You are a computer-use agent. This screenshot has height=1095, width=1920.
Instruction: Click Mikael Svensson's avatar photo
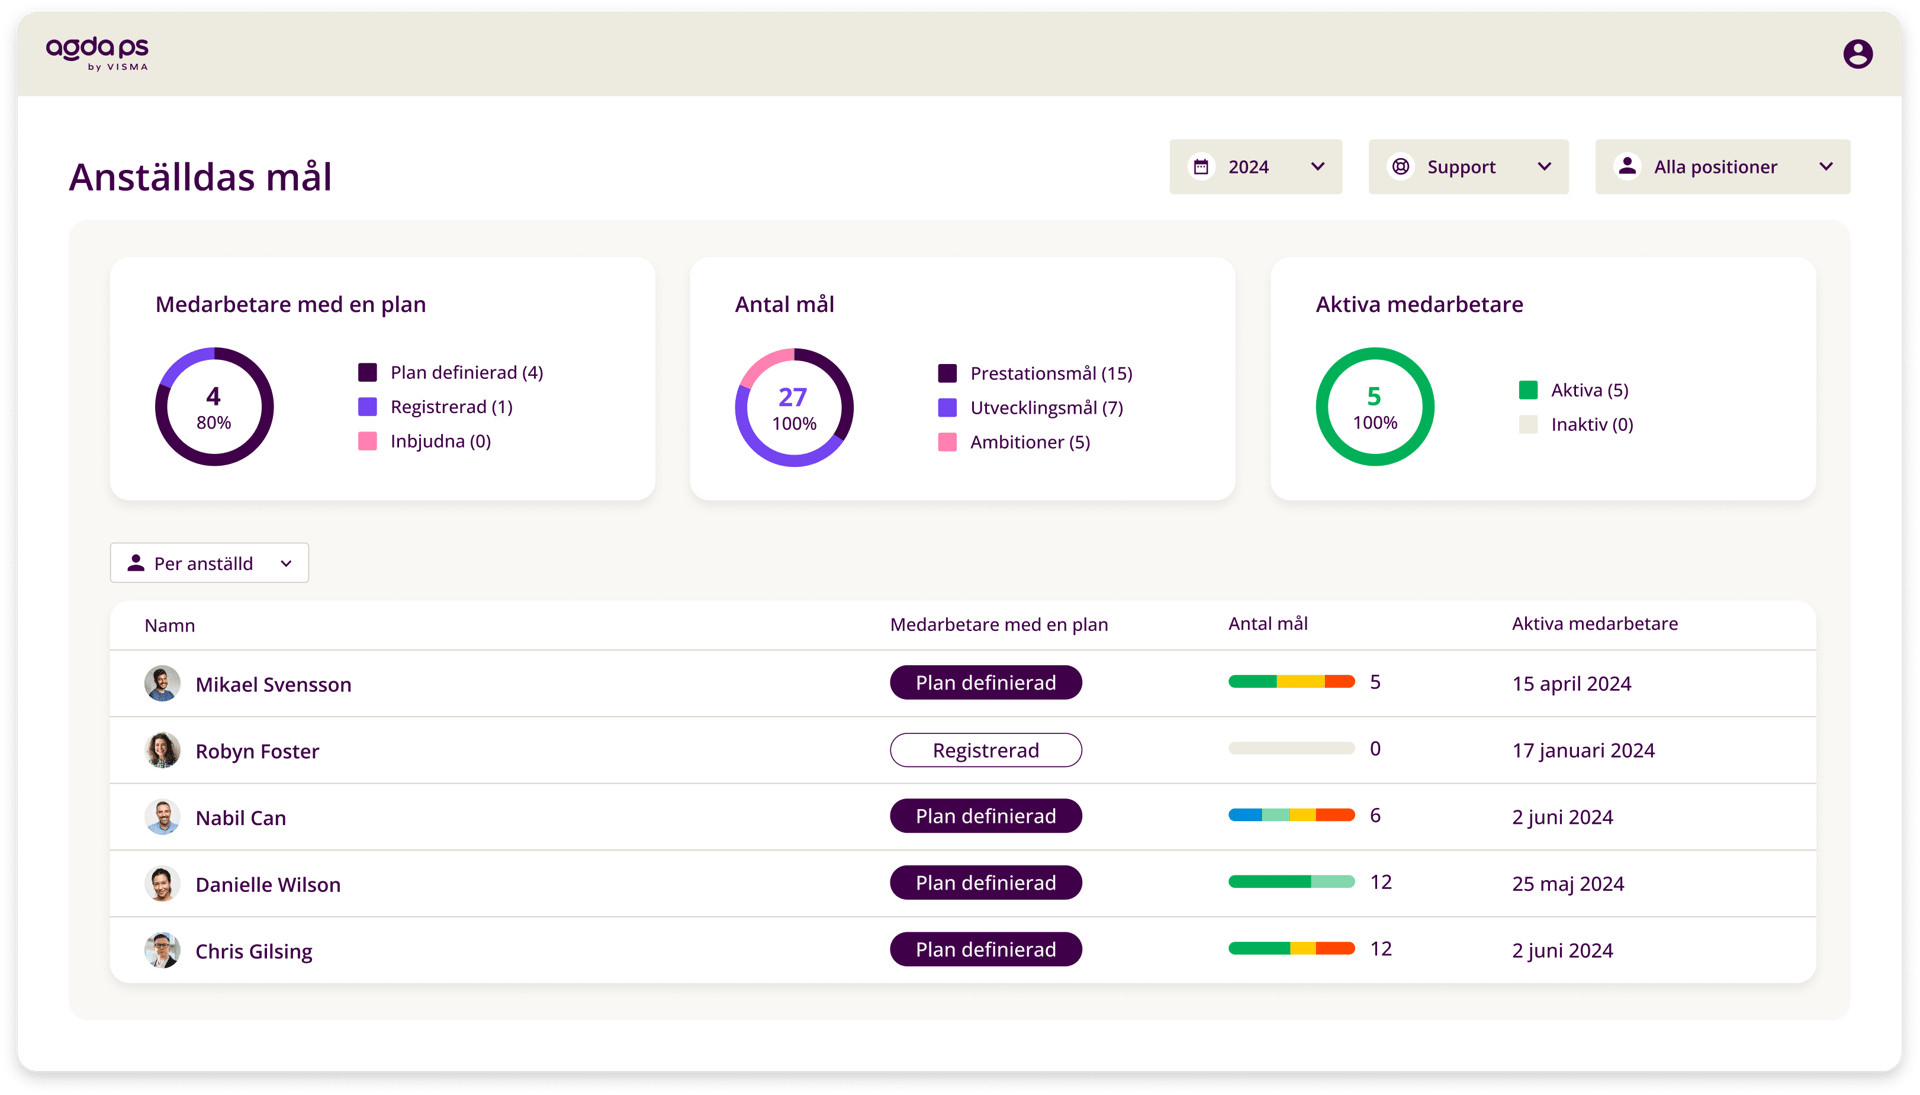click(x=162, y=684)
